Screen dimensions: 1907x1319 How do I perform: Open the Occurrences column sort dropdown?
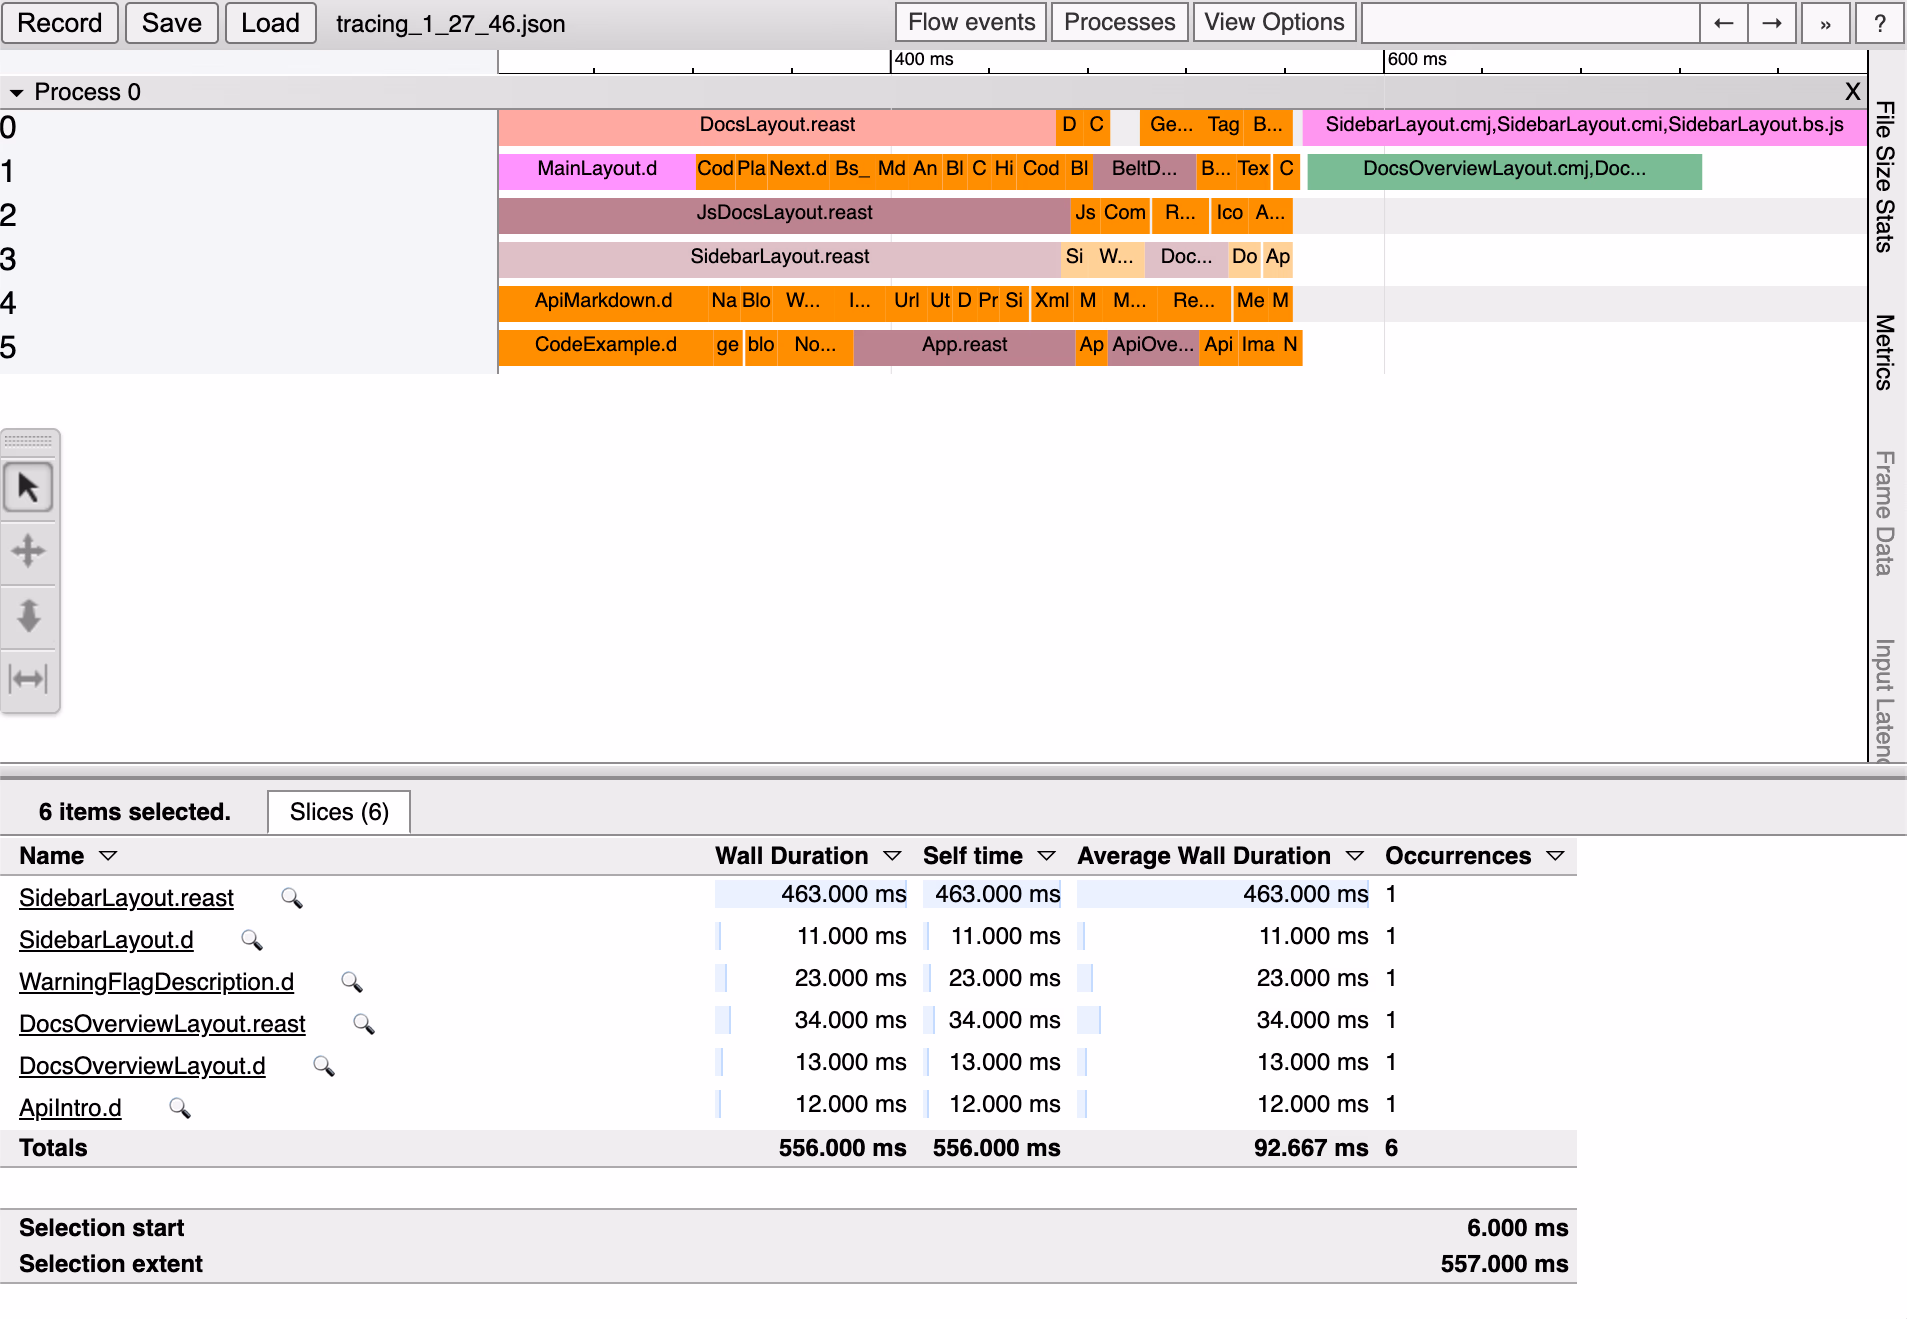(1555, 856)
